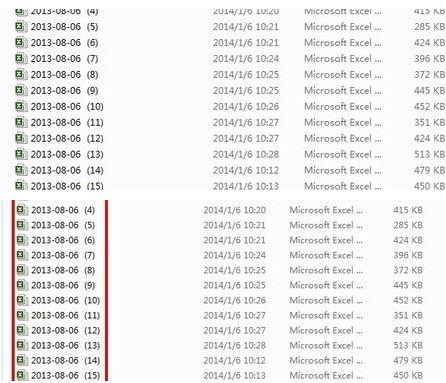Click Excel icon of 2013-08-06 (15) in lower list

tap(22, 375)
